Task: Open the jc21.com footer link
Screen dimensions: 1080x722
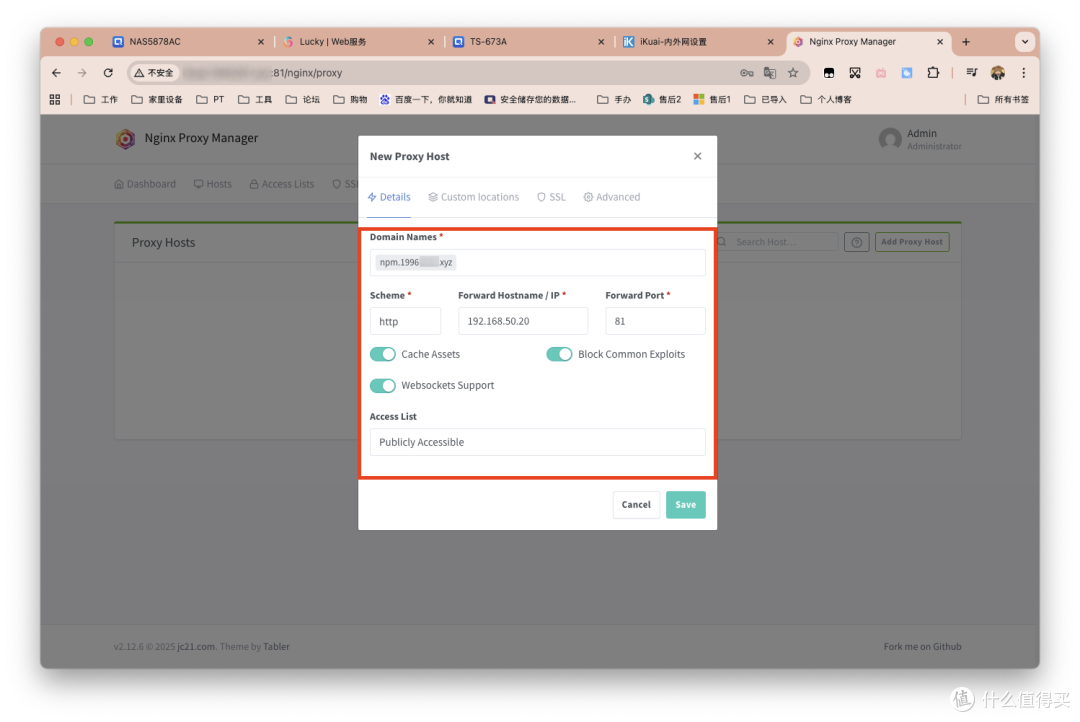Action: click(196, 647)
